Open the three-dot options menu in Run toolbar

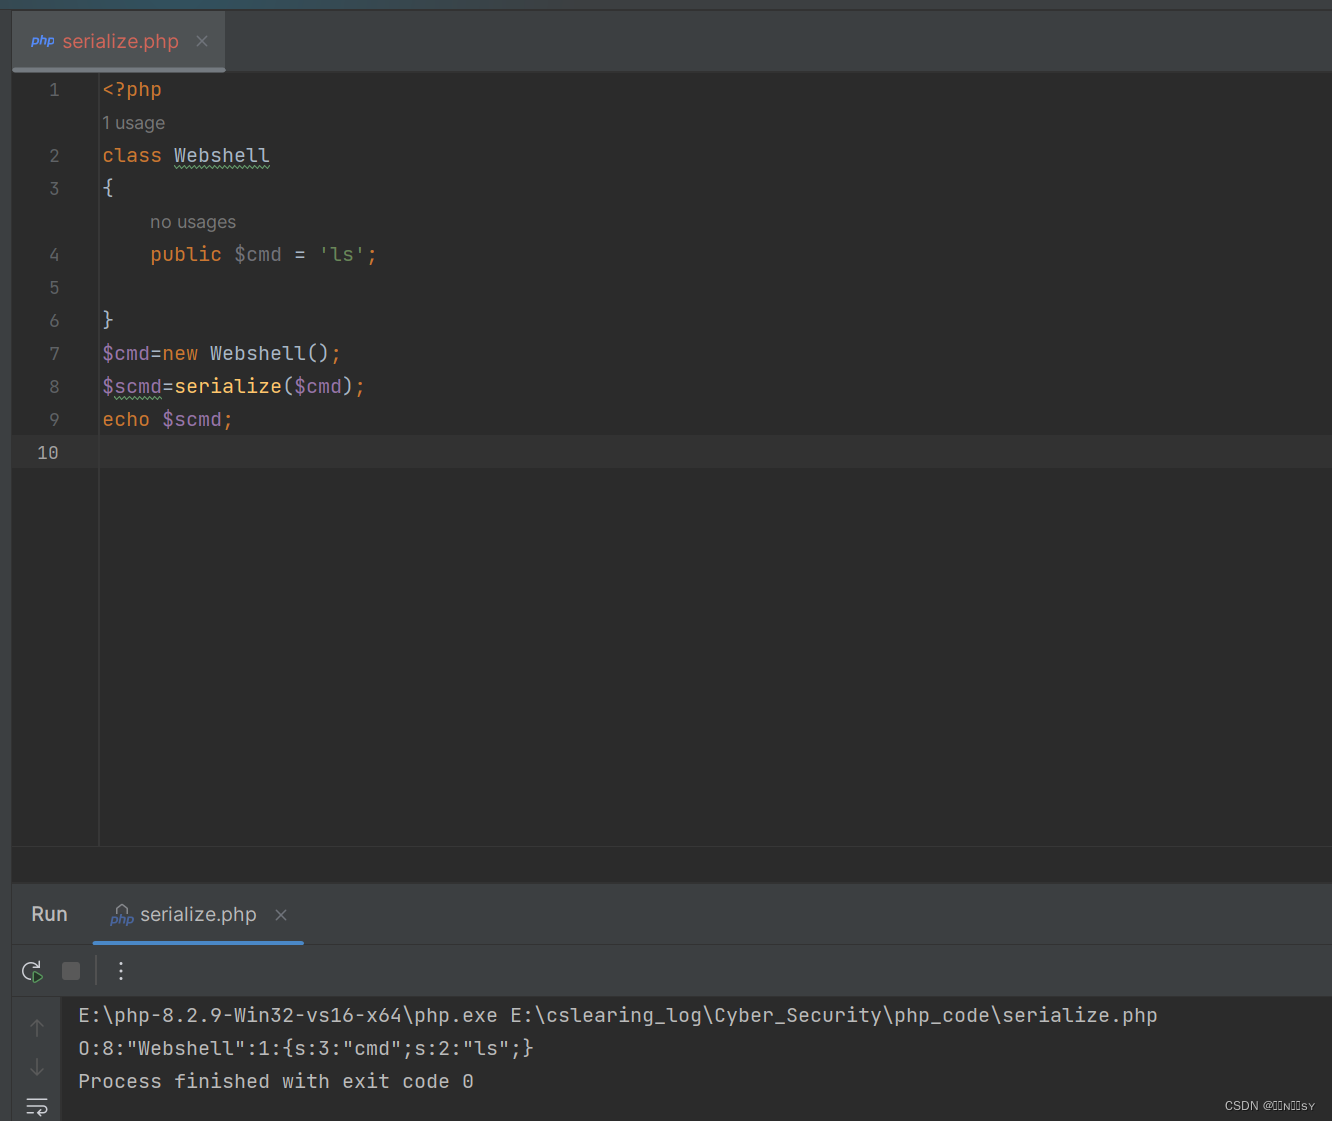click(120, 970)
